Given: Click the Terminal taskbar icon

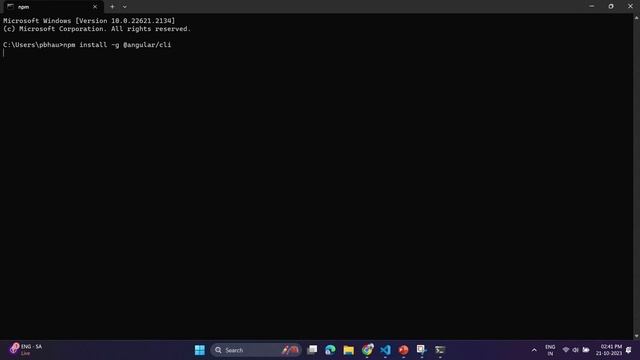Looking at the screenshot, I should [440, 350].
